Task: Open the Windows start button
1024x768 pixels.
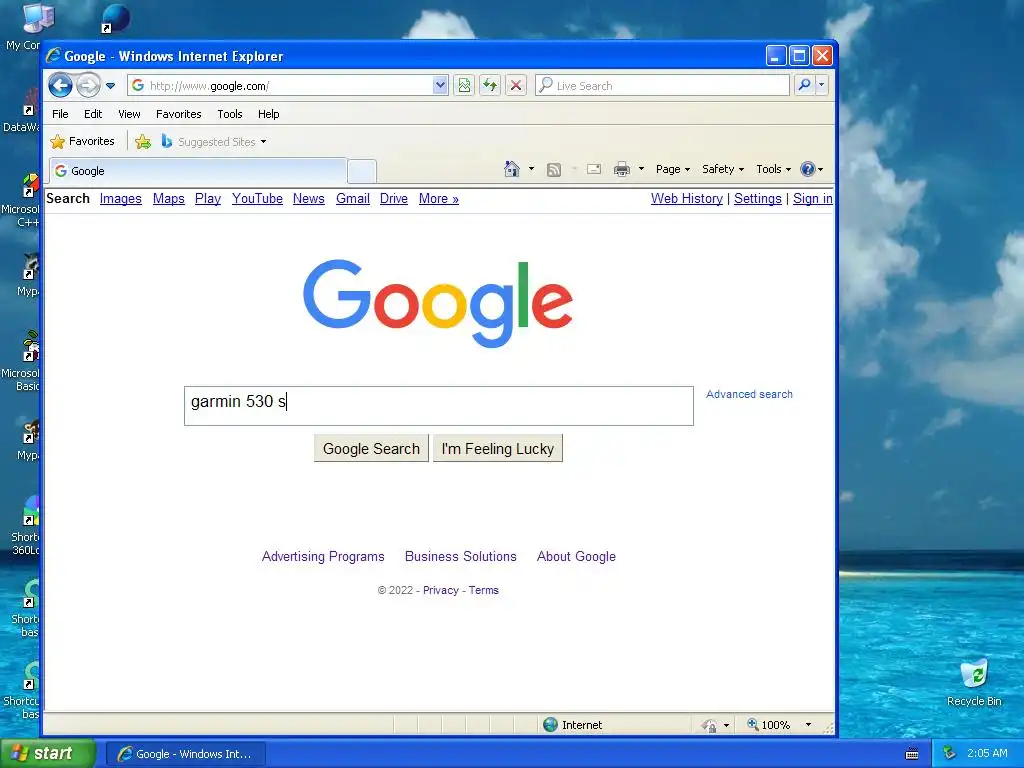Action: [47, 754]
